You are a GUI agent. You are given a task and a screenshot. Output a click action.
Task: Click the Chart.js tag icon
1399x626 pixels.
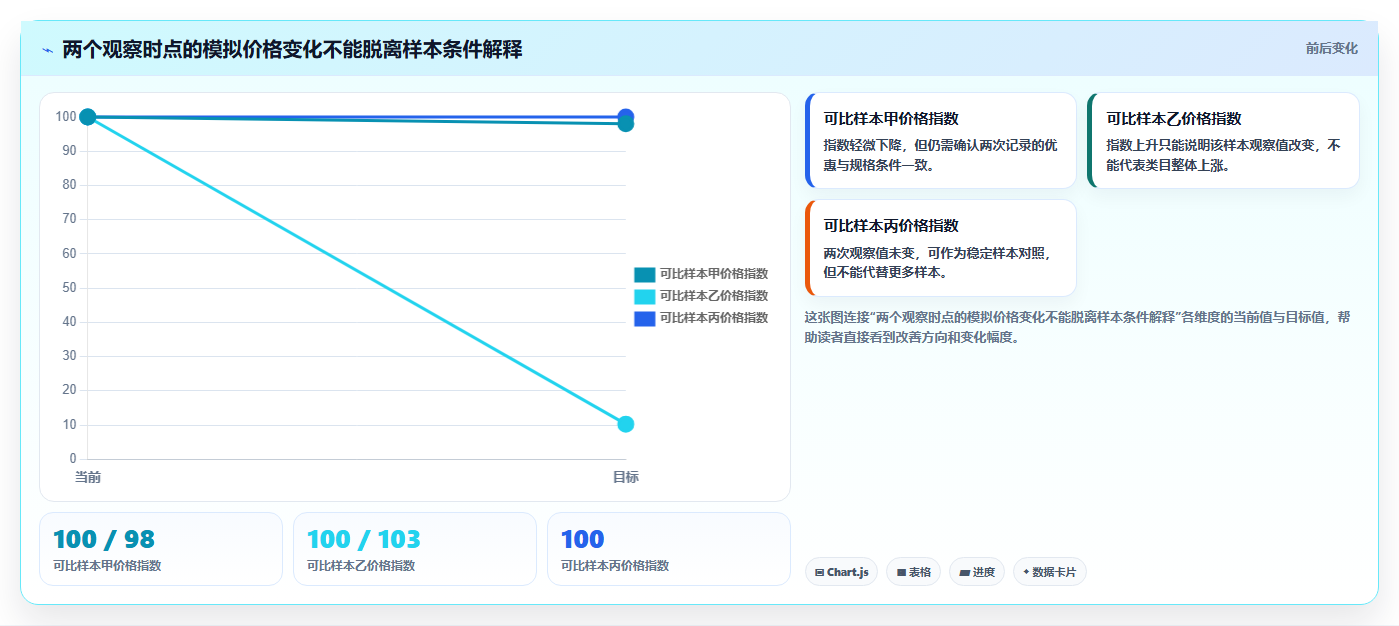click(820, 573)
